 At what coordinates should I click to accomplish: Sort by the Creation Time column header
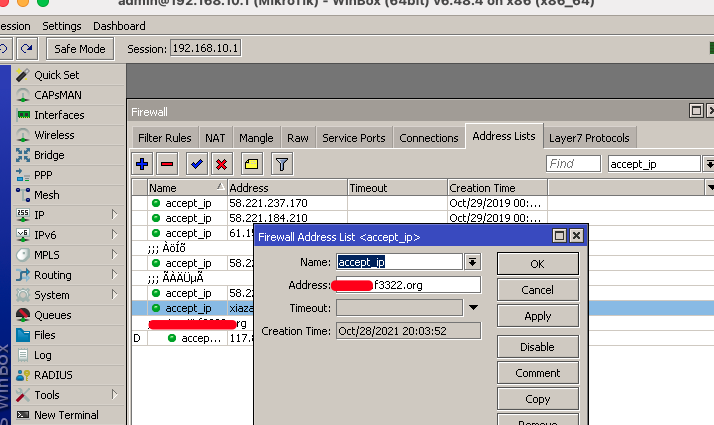(498, 188)
